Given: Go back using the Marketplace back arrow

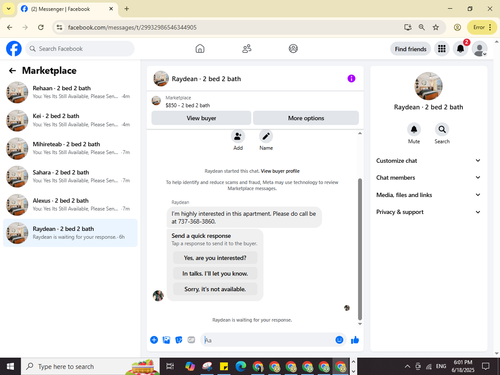Looking at the screenshot, I should tap(12, 71).
